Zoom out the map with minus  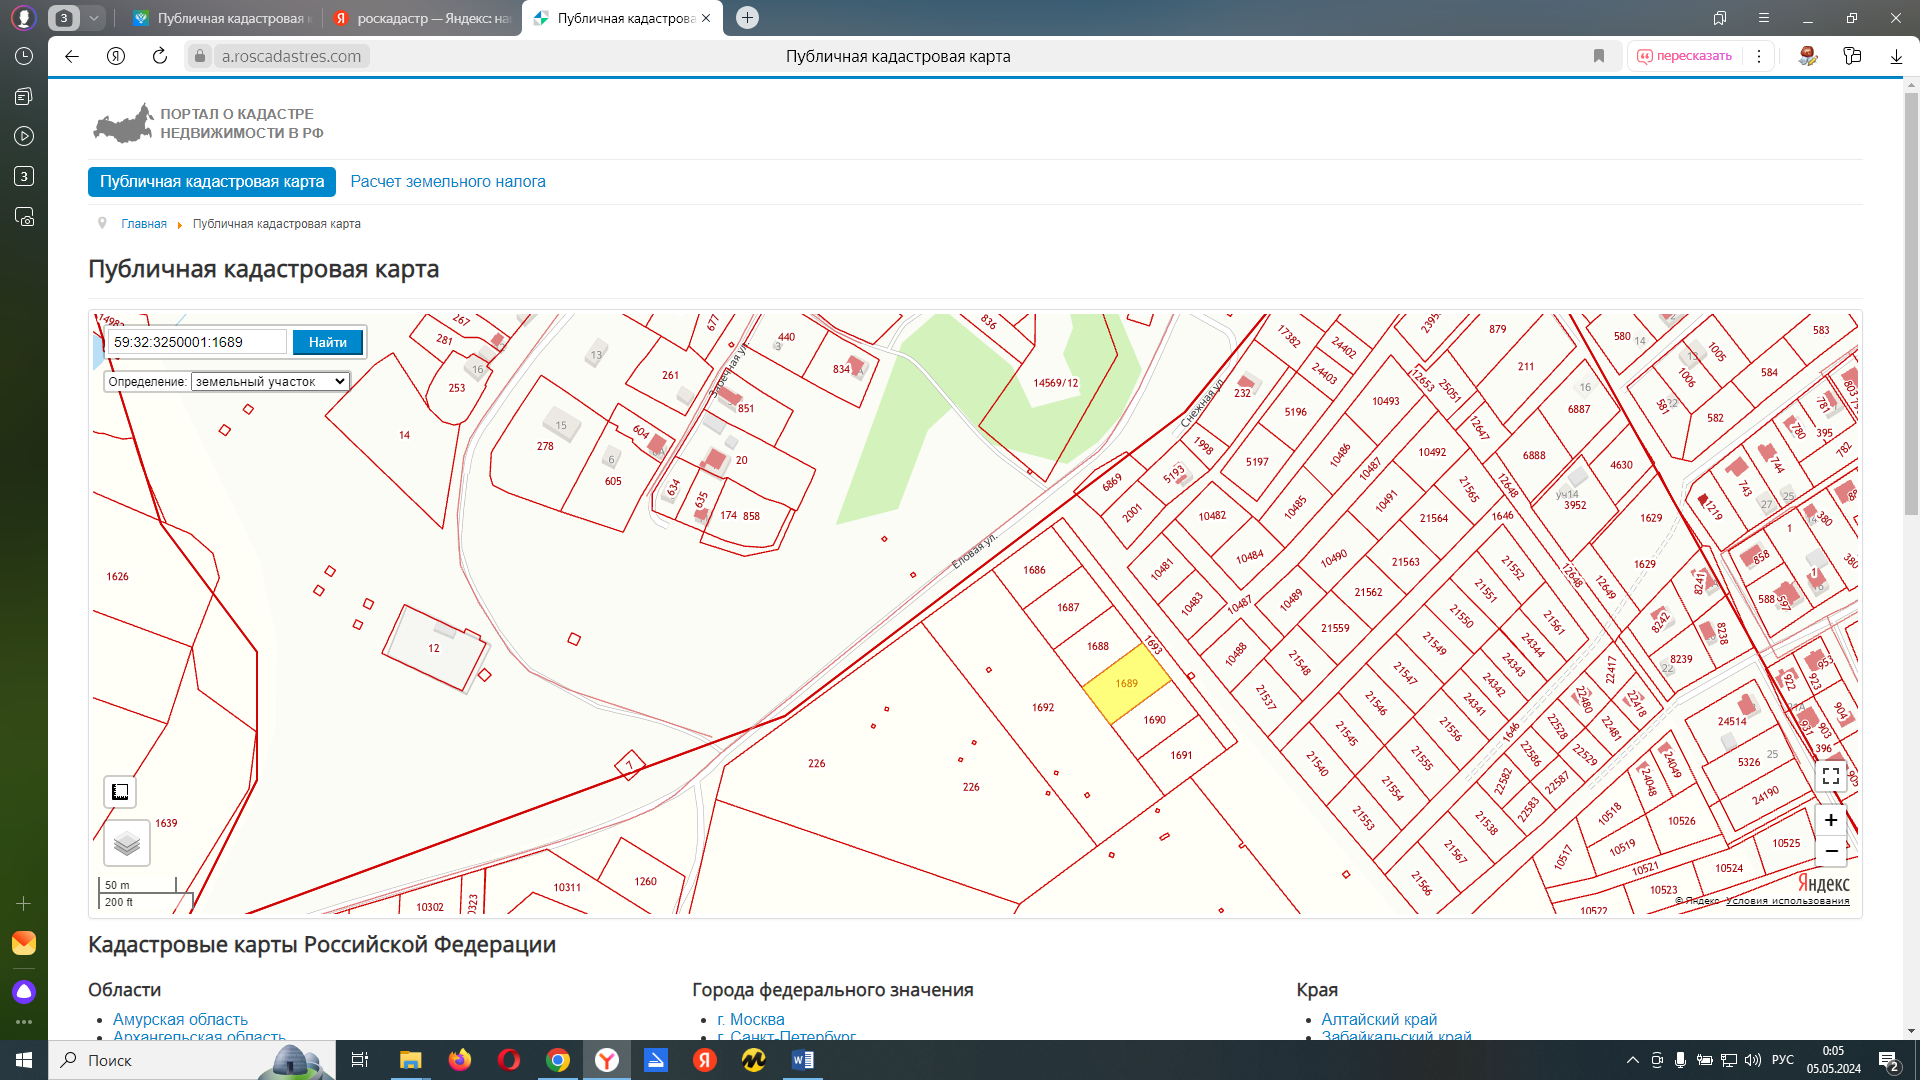coord(1830,851)
